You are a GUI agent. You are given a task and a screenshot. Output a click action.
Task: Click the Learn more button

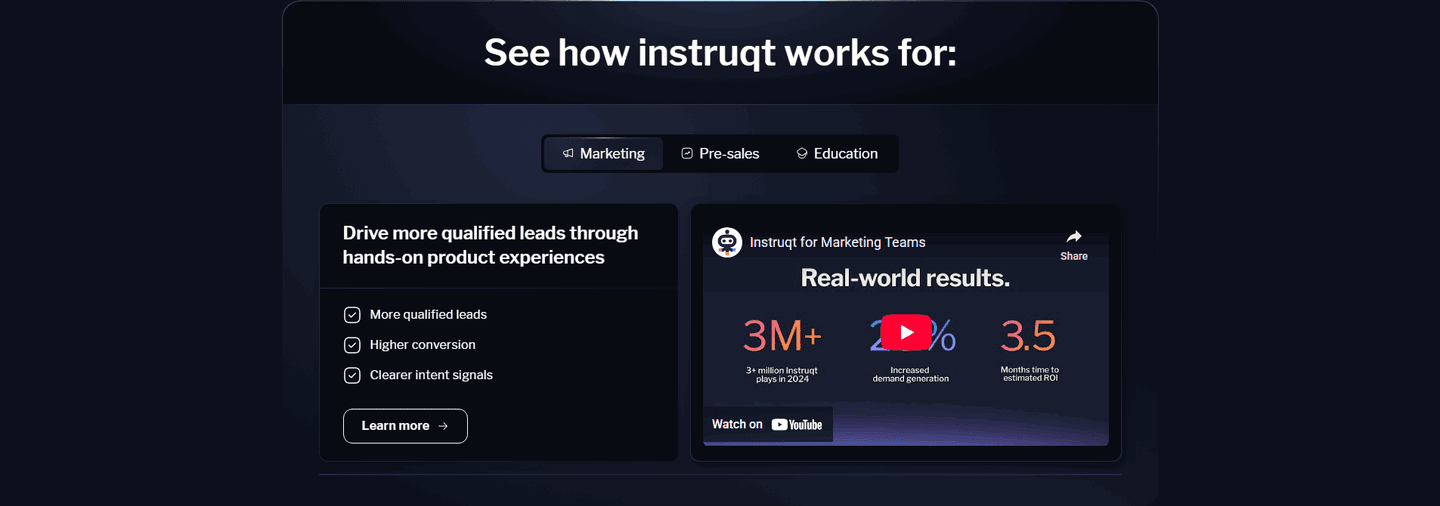[405, 426]
